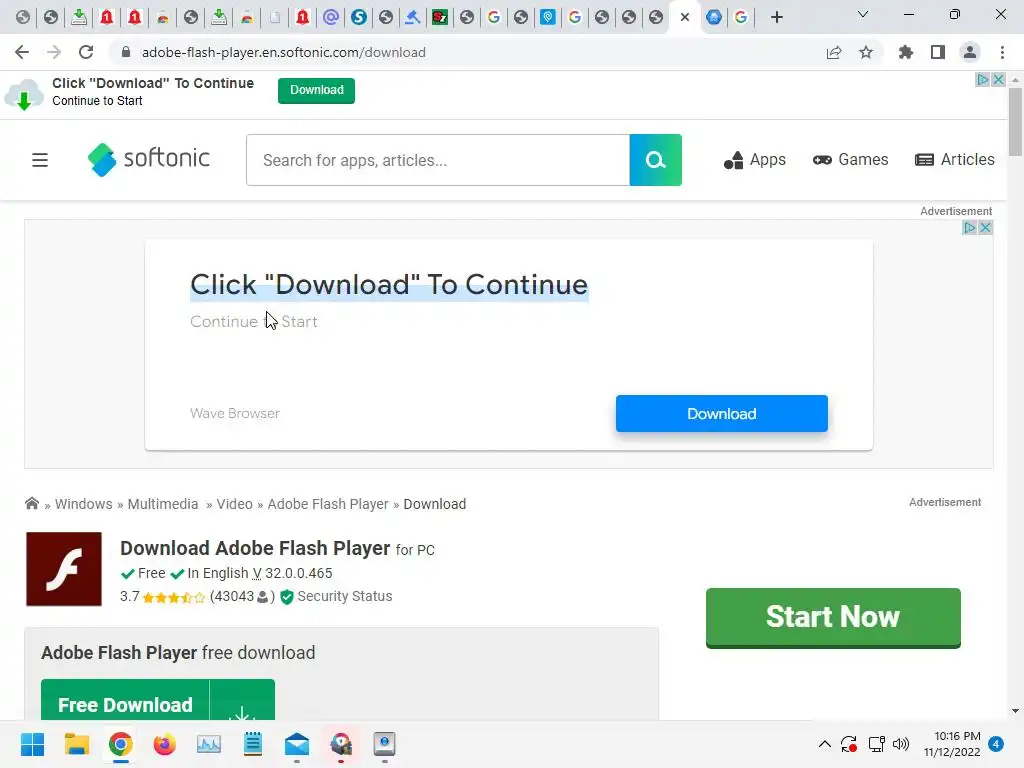Open the Adobe Flash Player breadcrumb link
The width and height of the screenshot is (1024, 768).
tap(328, 504)
